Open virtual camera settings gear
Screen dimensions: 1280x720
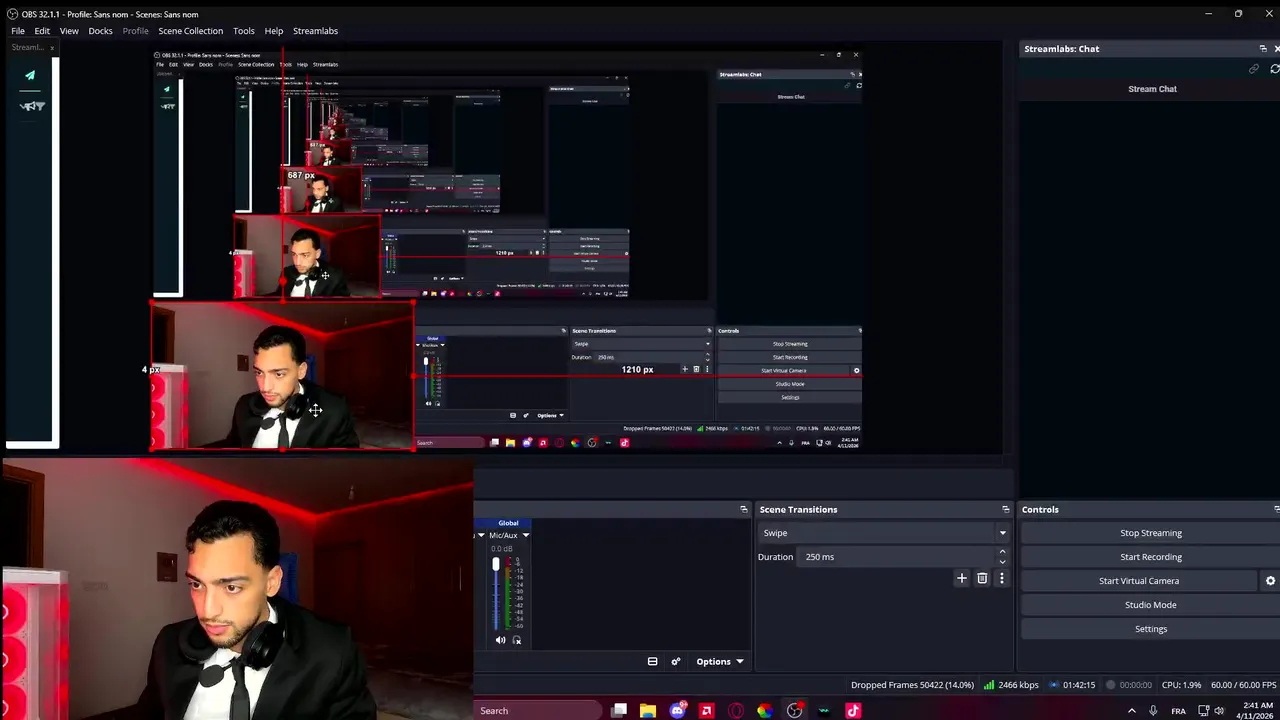click(1270, 581)
